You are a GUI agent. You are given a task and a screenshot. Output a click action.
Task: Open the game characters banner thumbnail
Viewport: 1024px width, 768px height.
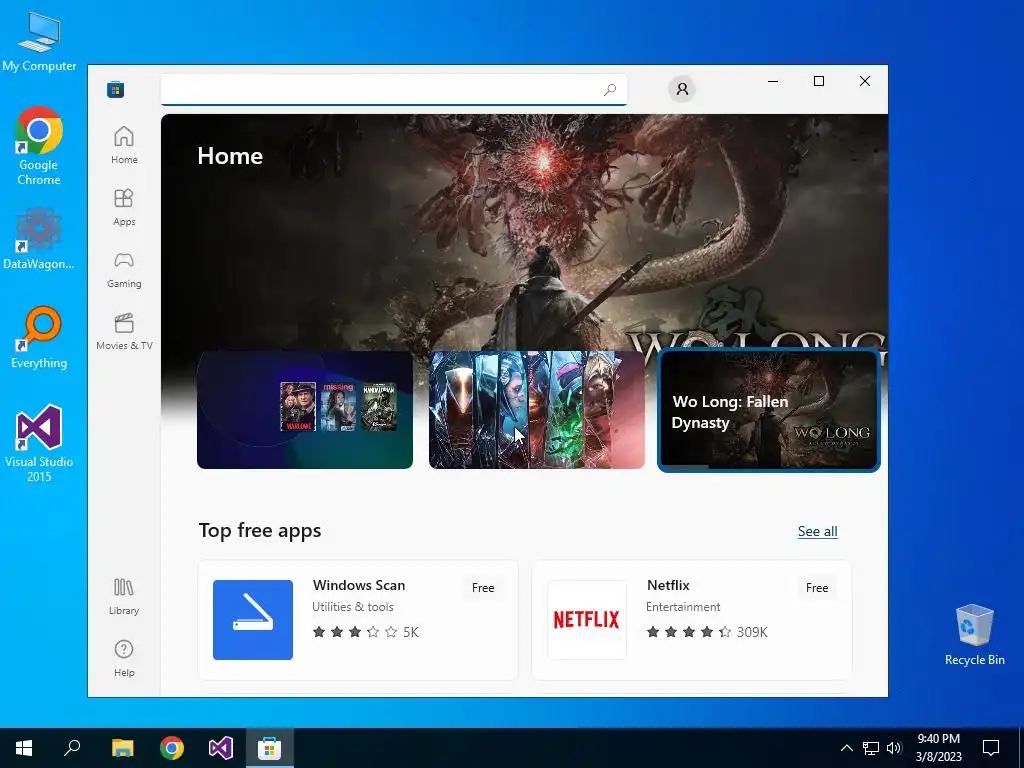537,409
